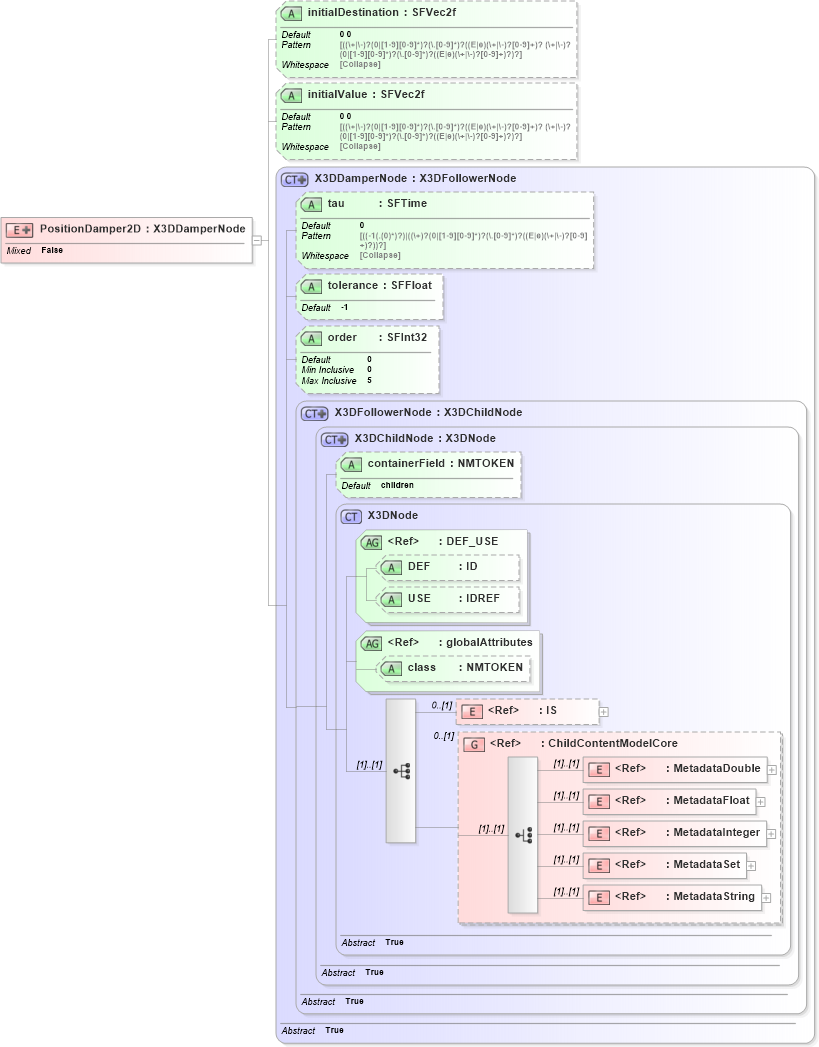Click the G icon of ChildContentModelCore
This screenshot has width=819, height=1047.
click(474, 745)
